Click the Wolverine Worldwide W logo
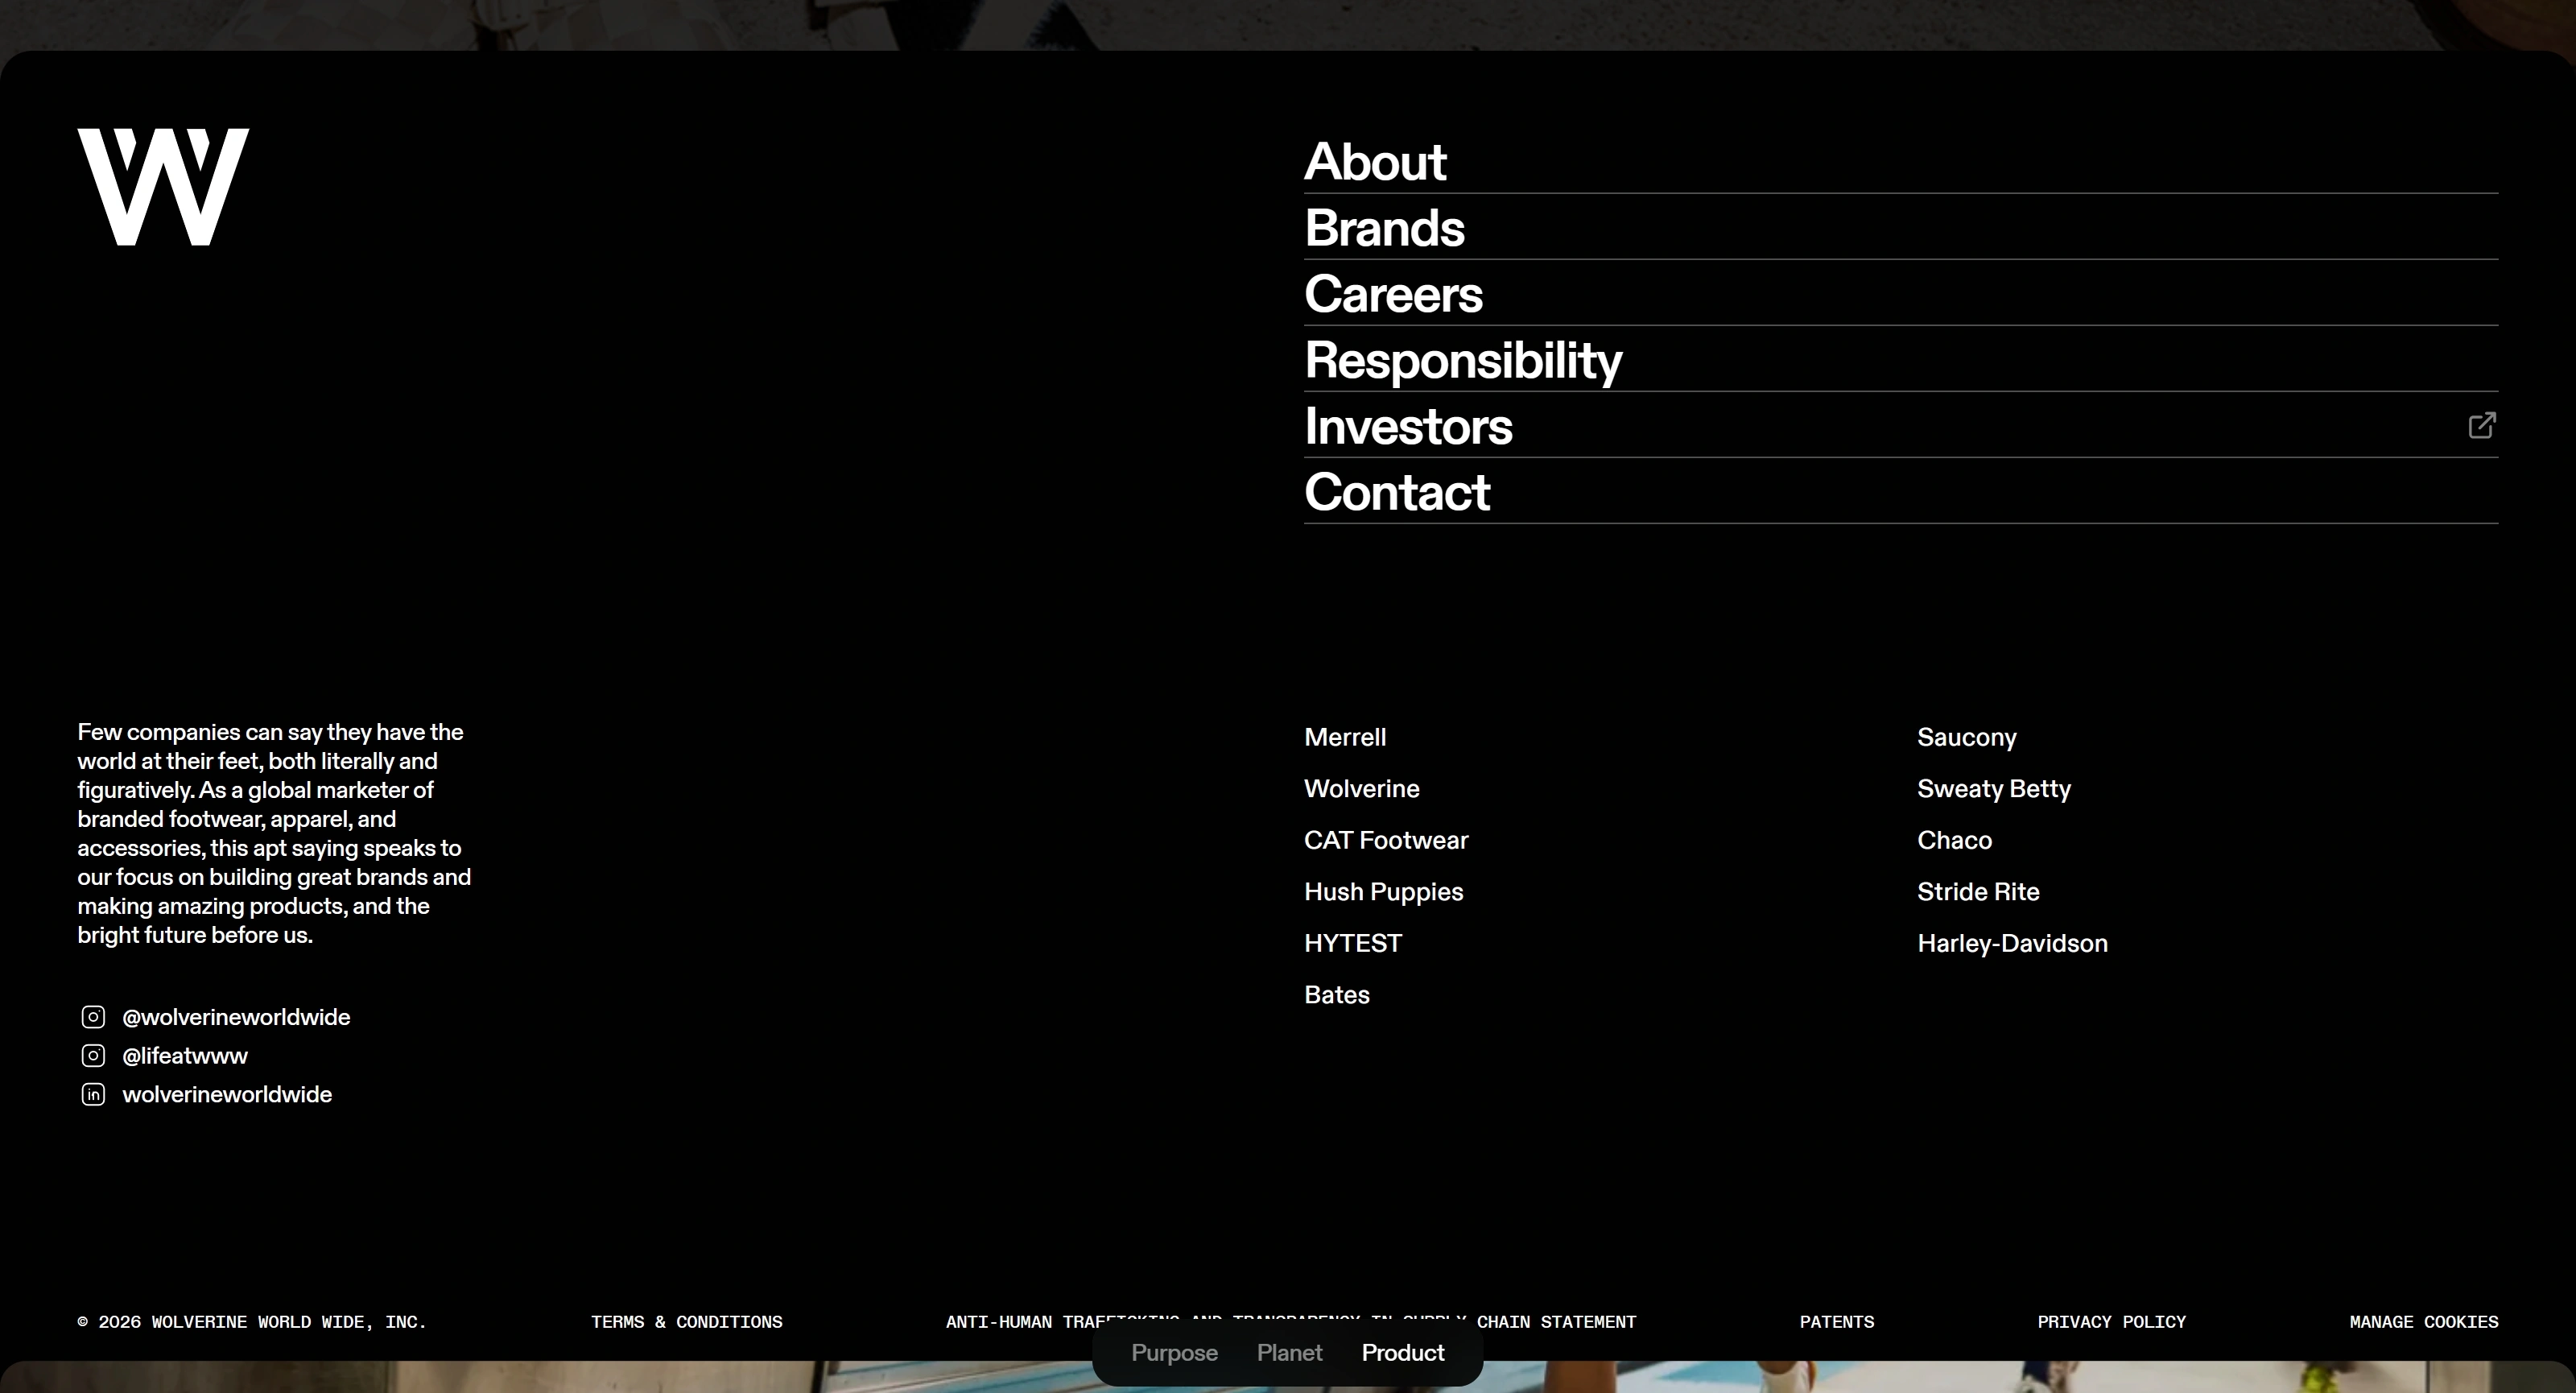The width and height of the screenshot is (2576, 1393). point(163,186)
